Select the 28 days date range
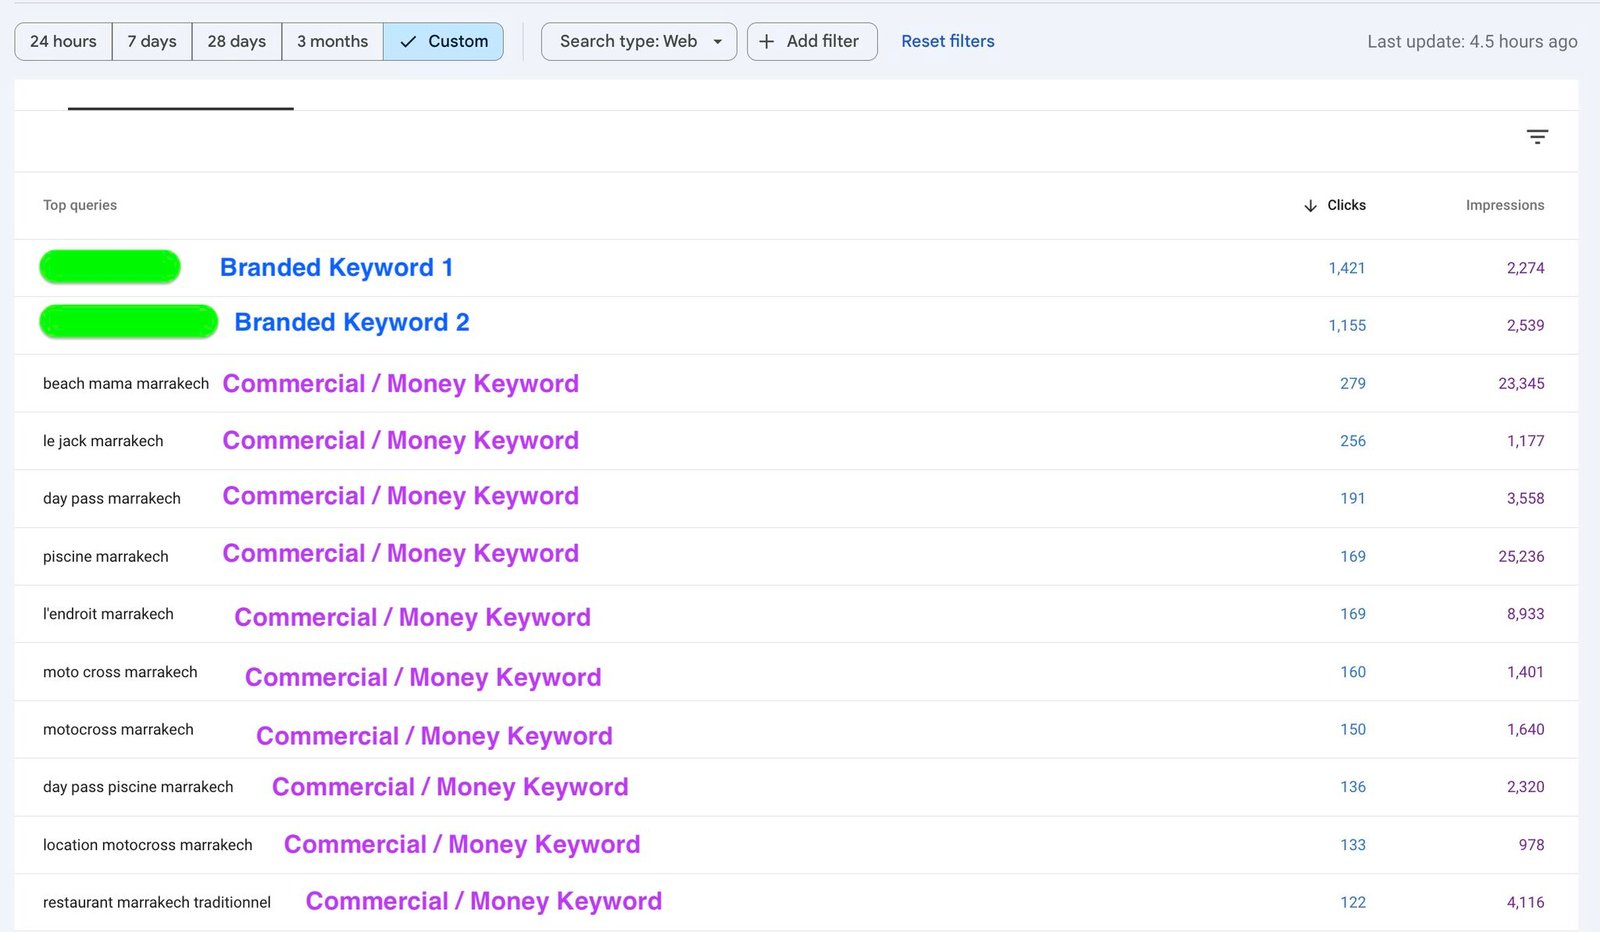 [x=237, y=41]
